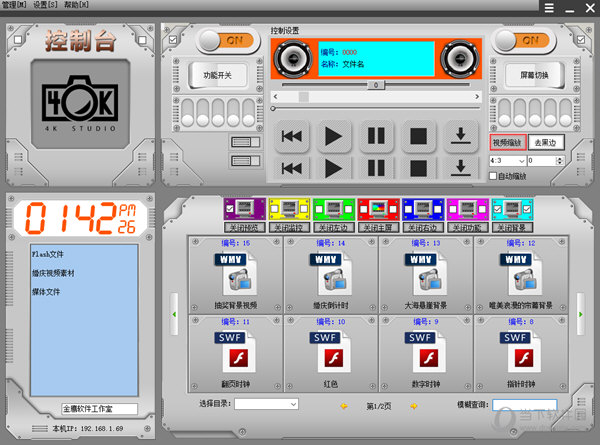This screenshot has height=445, width=600.
Task: Click the lower row rewind-to-start button
Action: point(292,168)
